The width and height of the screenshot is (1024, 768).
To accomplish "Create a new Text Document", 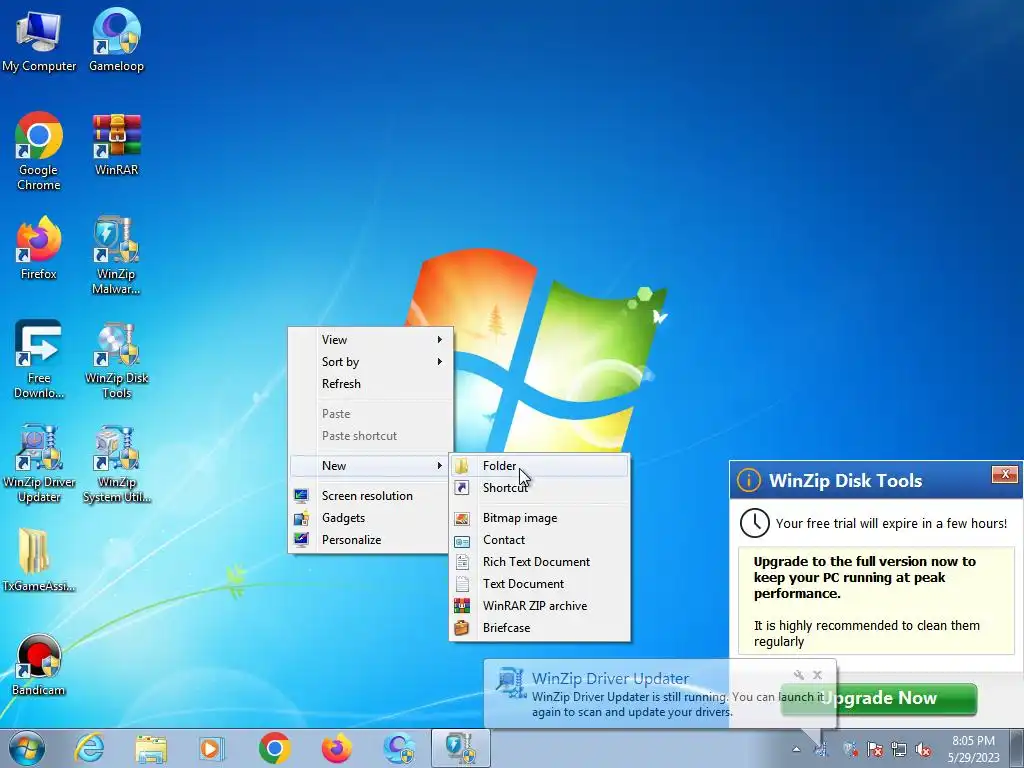I will point(540,584).
